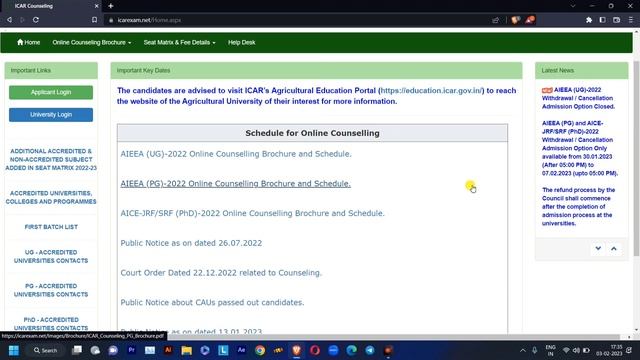The width and height of the screenshot is (640, 360).
Task: Open the share icon in the address bar
Action: pos(496,20)
